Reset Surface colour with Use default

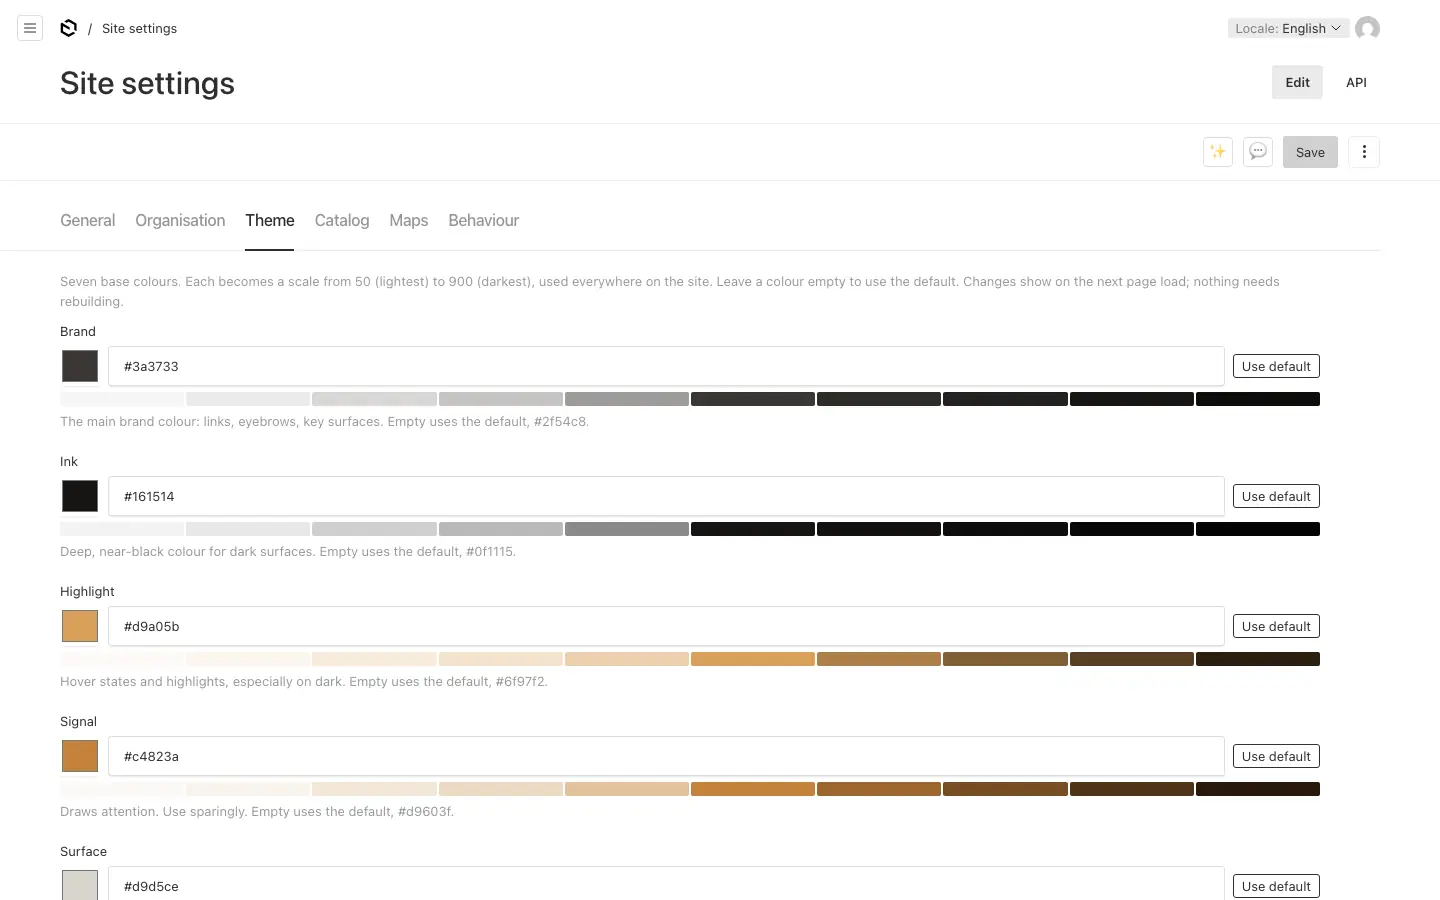1276,886
